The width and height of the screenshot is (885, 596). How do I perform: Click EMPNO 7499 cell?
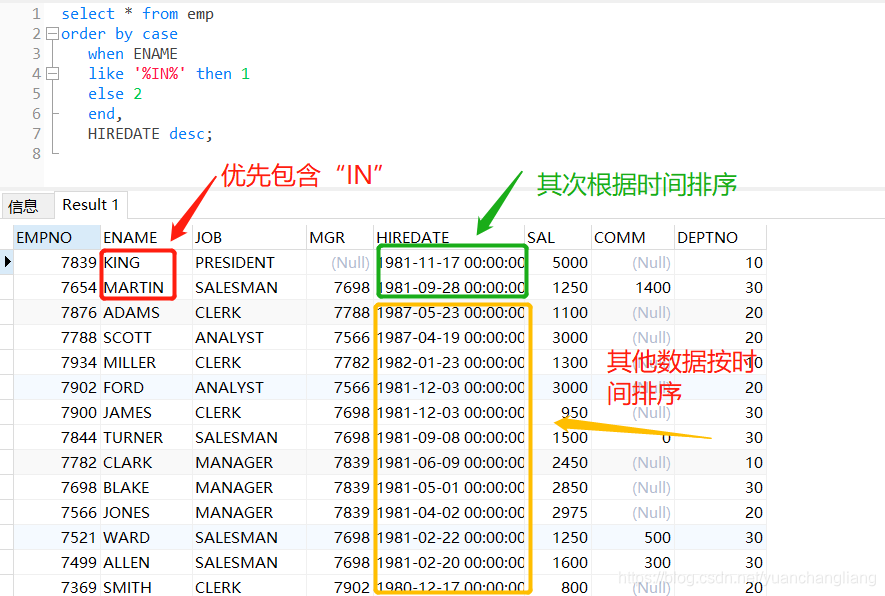point(56,562)
